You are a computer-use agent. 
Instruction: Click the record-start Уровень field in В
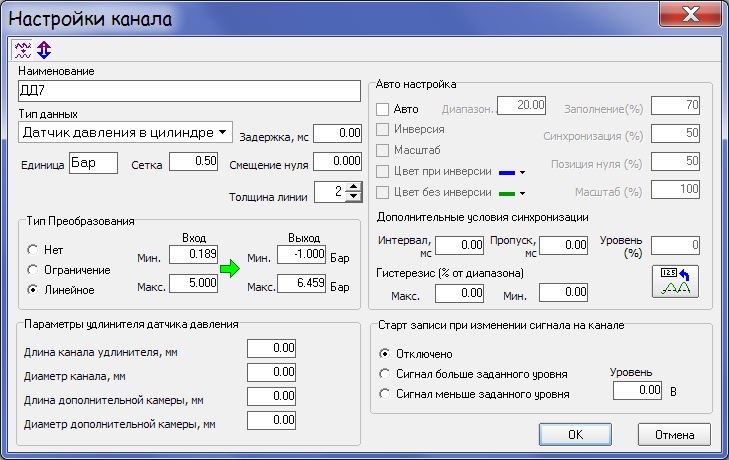pos(637,390)
